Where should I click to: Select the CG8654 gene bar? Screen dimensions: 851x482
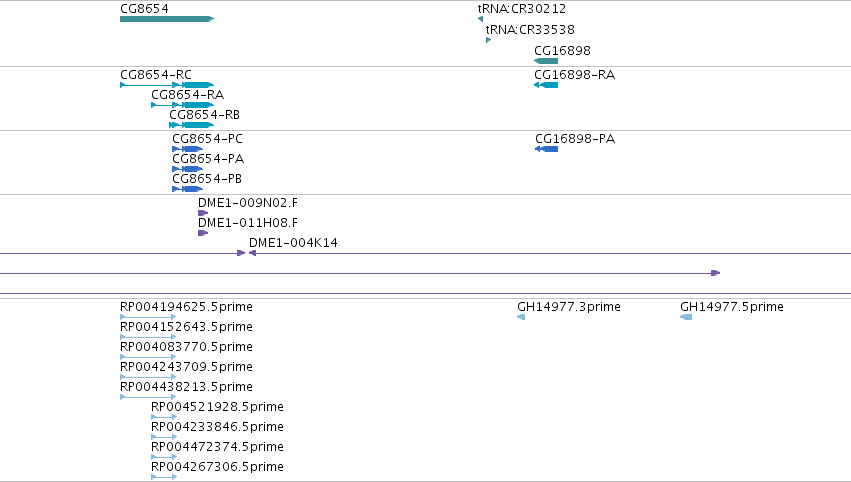click(x=167, y=19)
